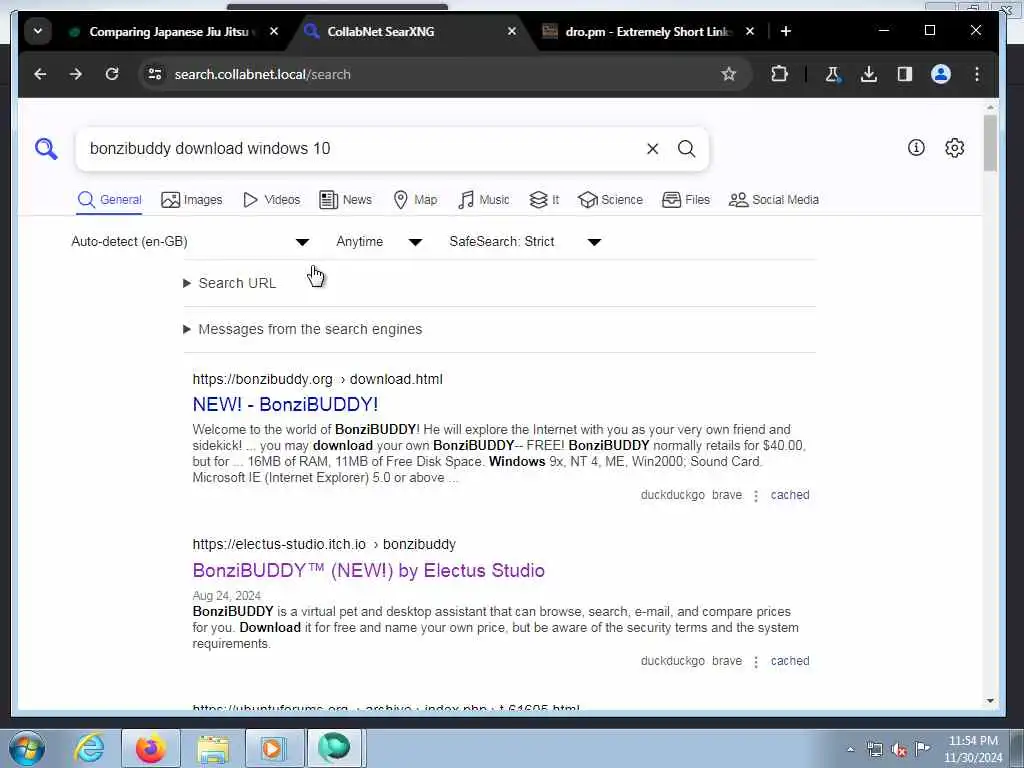This screenshot has width=1024, height=768.
Task: Click the scrollbar down arrow
Action: coord(990,701)
